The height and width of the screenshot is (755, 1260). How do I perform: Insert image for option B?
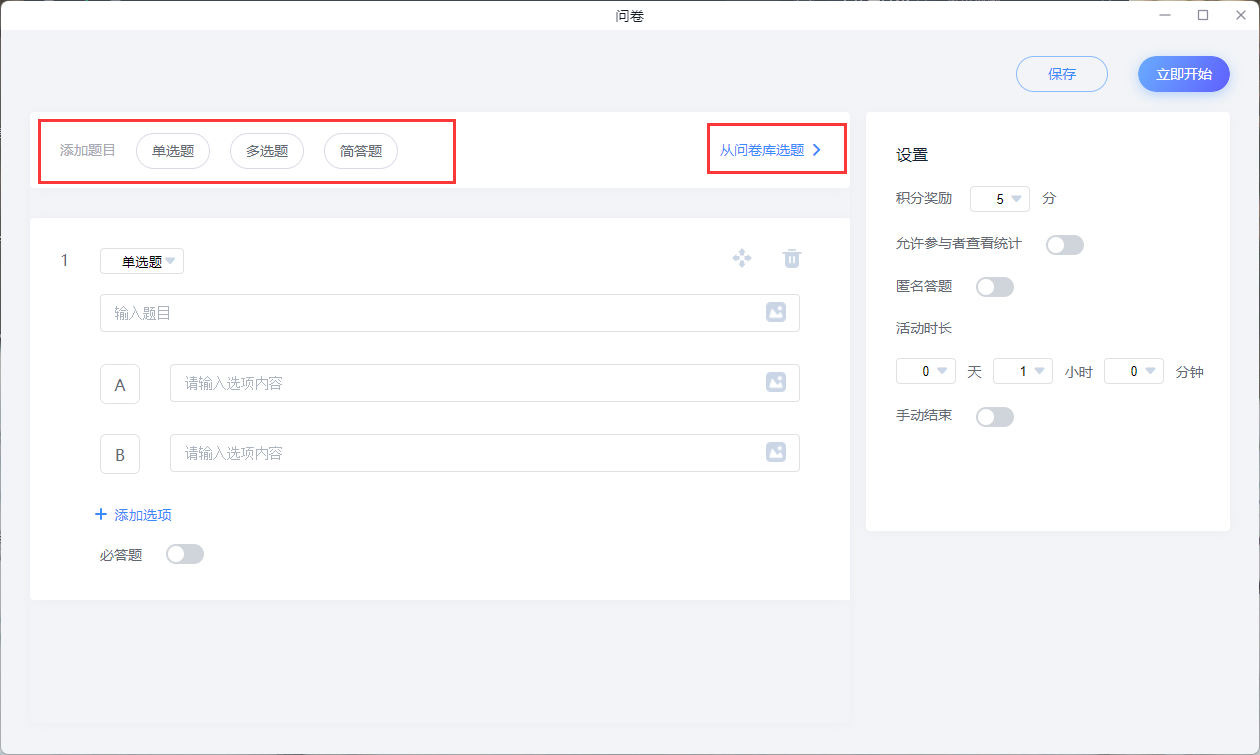pos(776,452)
